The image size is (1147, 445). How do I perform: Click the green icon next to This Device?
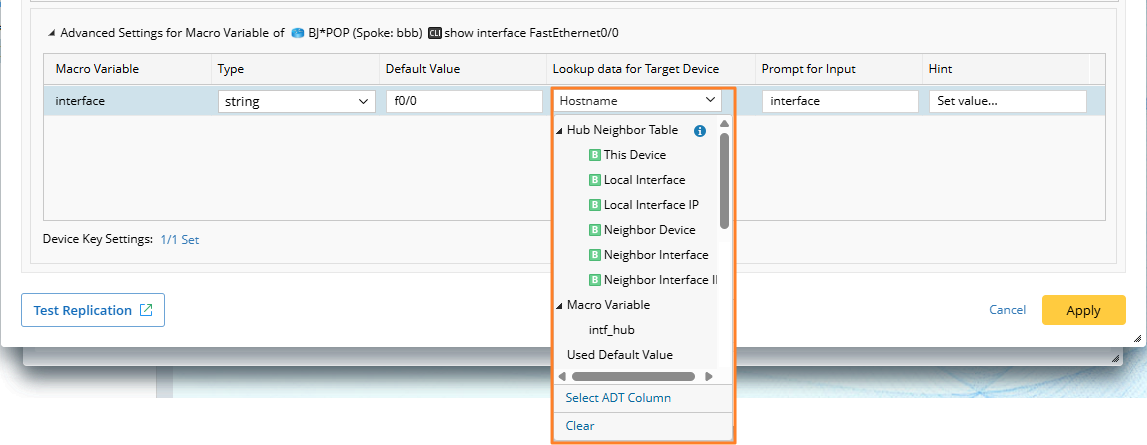(594, 155)
